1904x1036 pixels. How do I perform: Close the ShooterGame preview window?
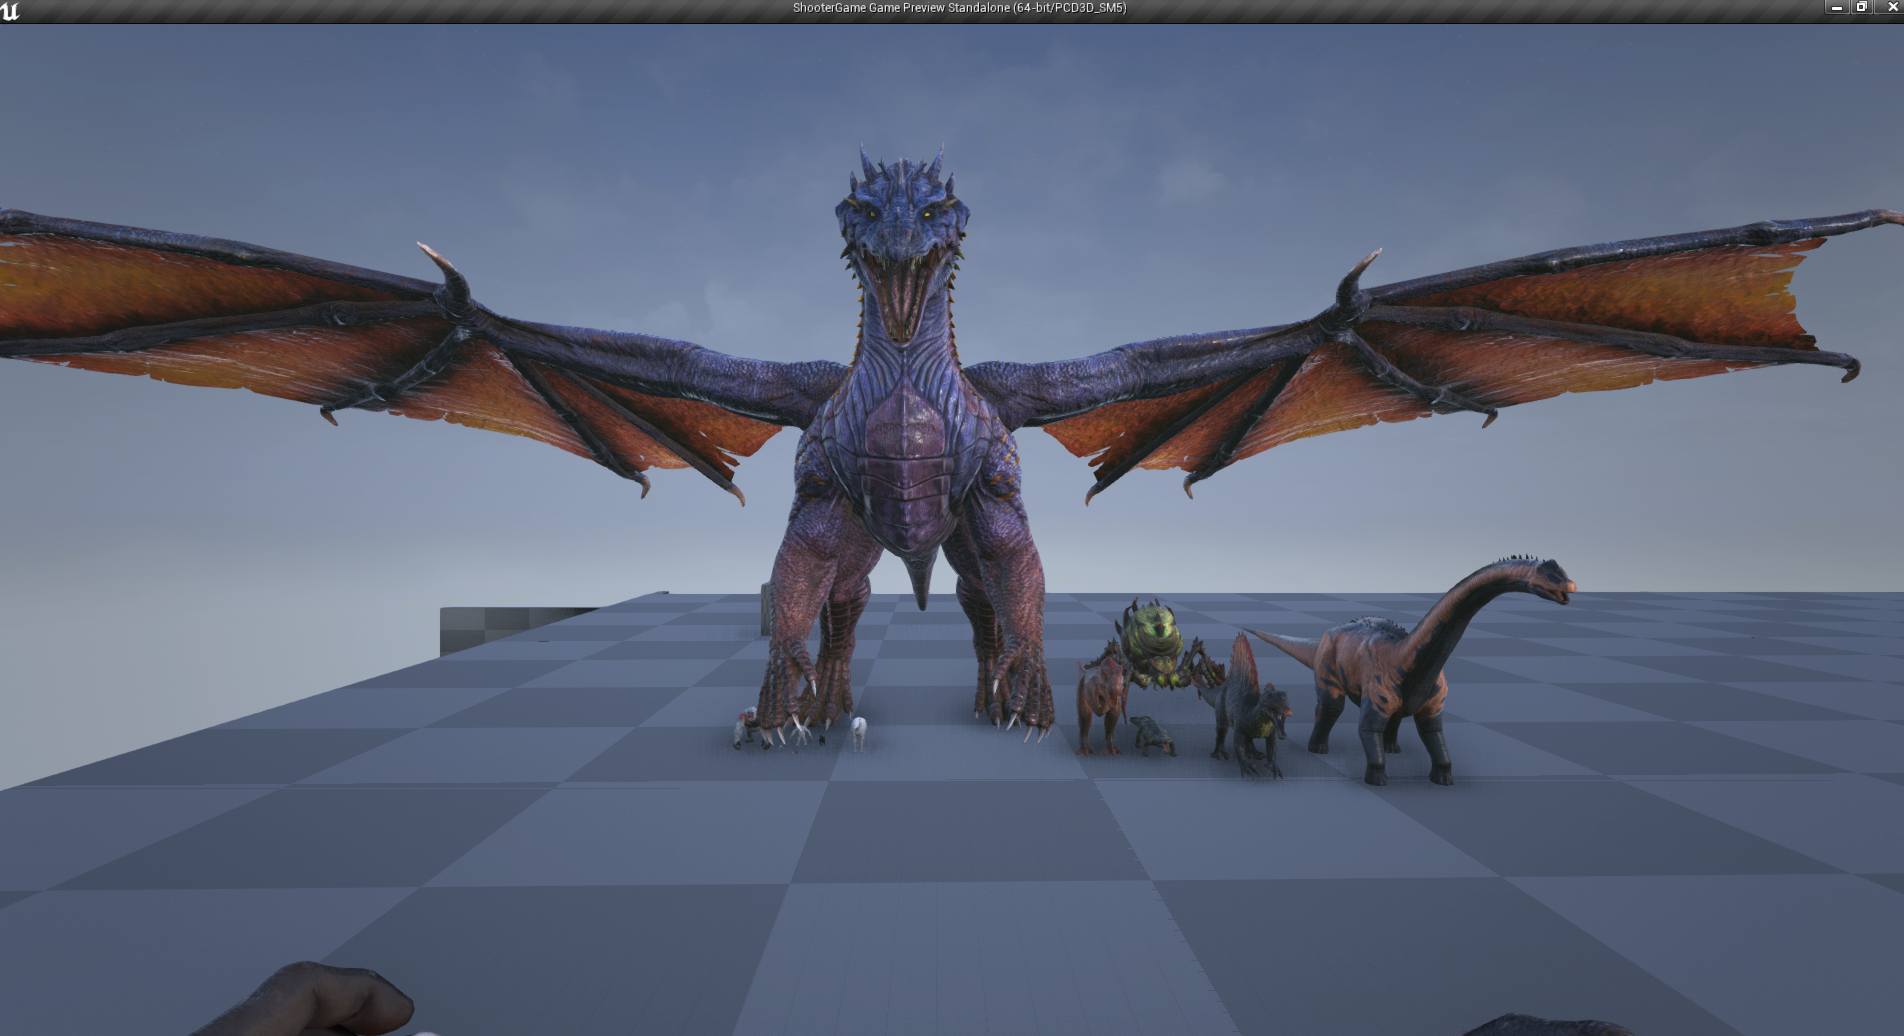click(1890, 7)
